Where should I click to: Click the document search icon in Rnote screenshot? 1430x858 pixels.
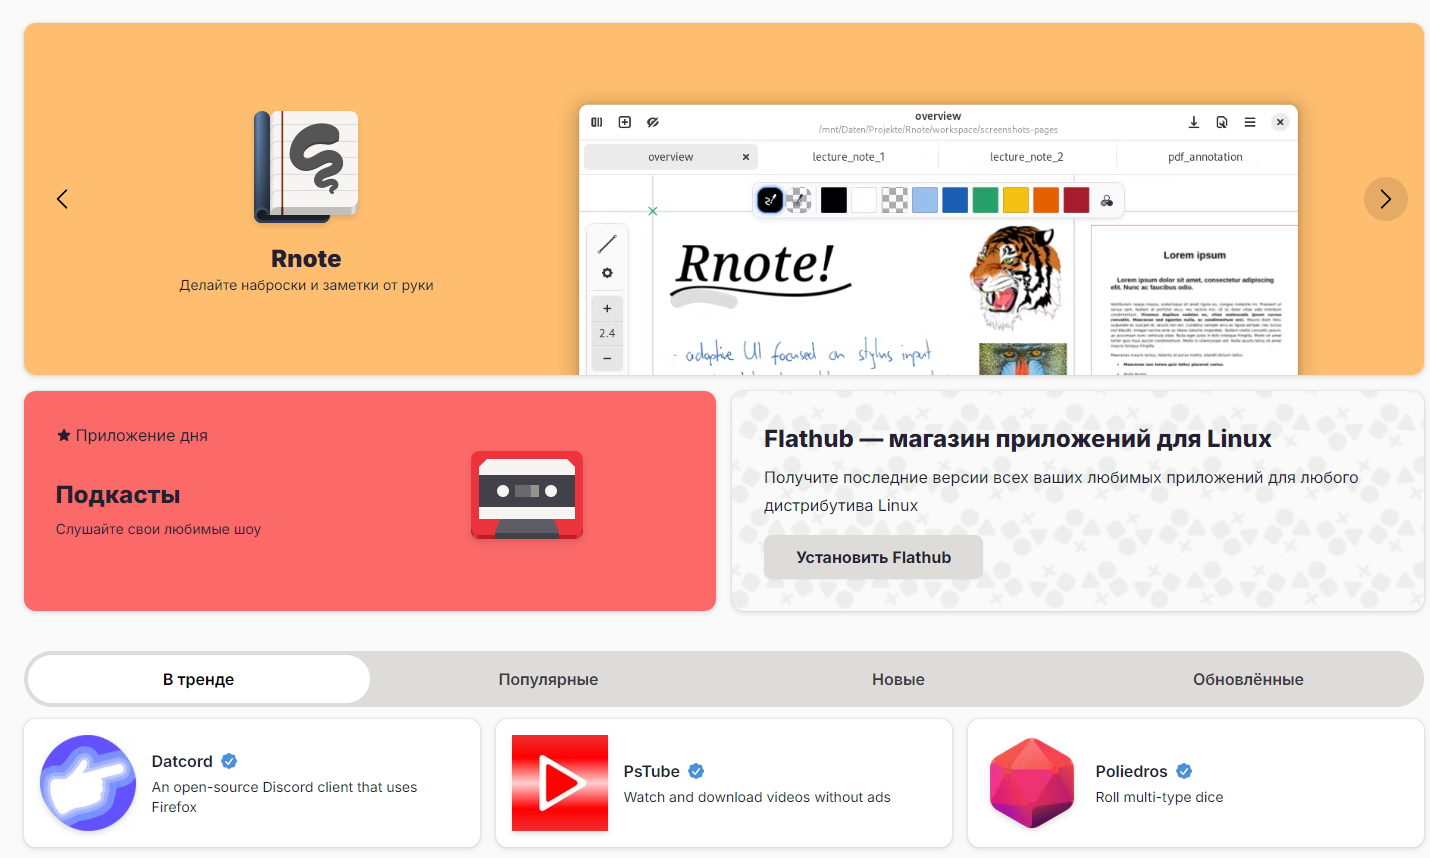[x=1221, y=122]
